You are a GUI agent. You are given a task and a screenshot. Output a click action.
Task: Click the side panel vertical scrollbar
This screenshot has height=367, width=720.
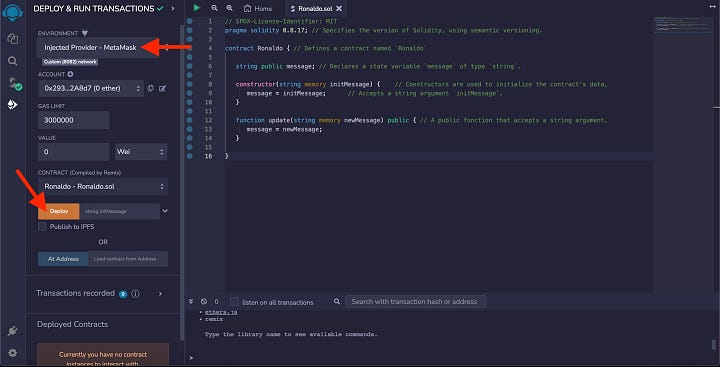pos(182,184)
